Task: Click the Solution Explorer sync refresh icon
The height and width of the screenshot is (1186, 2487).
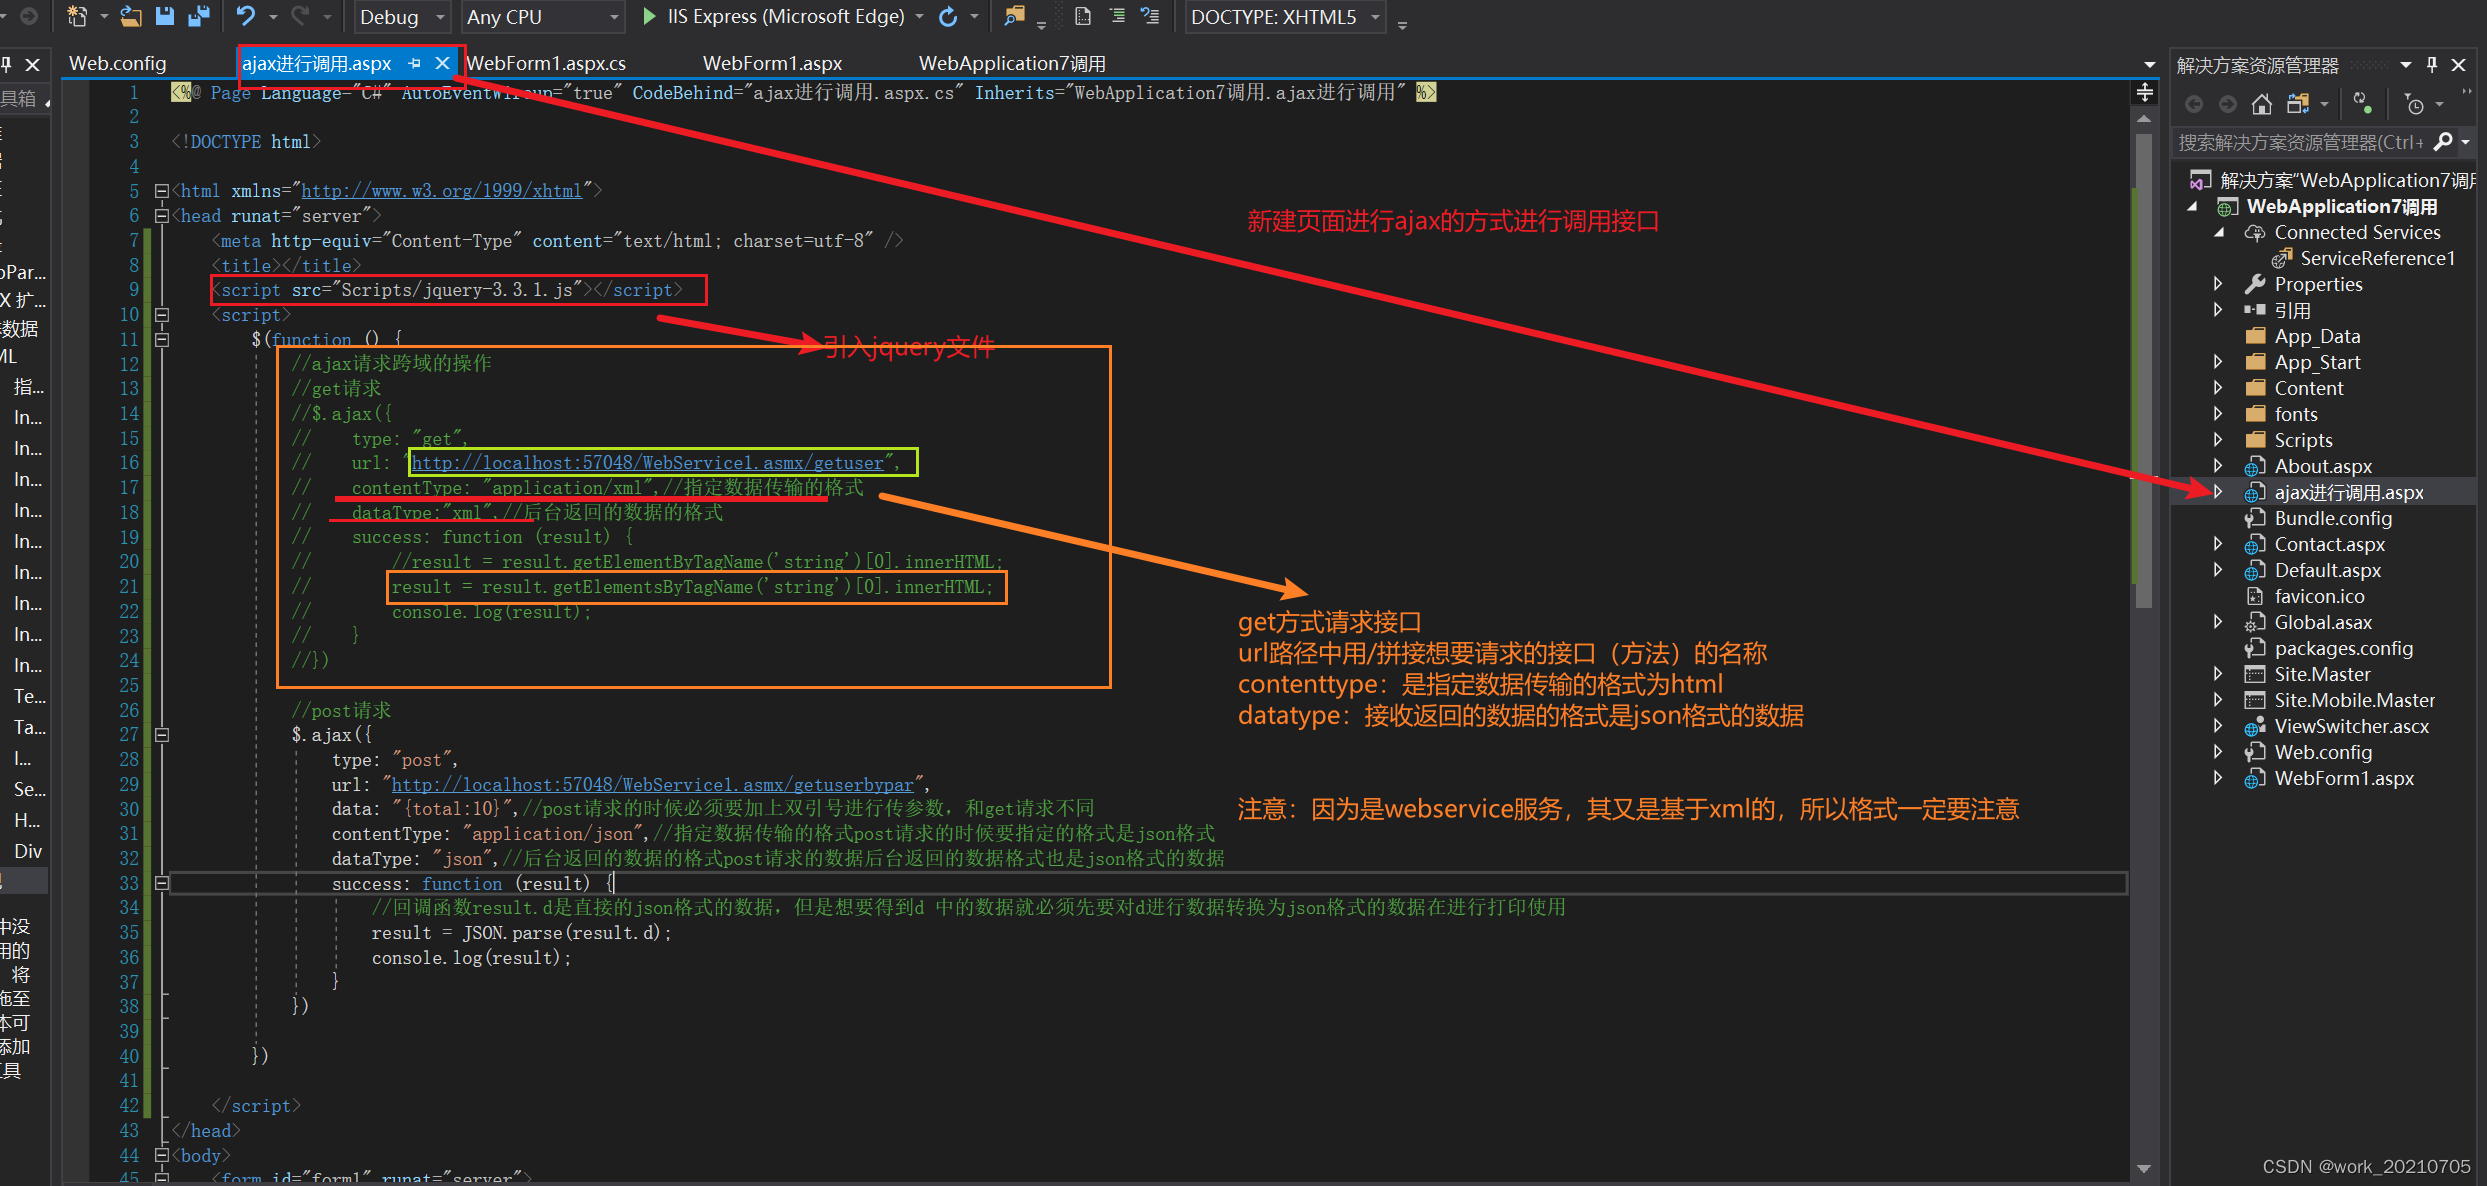Action: click(2362, 104)
